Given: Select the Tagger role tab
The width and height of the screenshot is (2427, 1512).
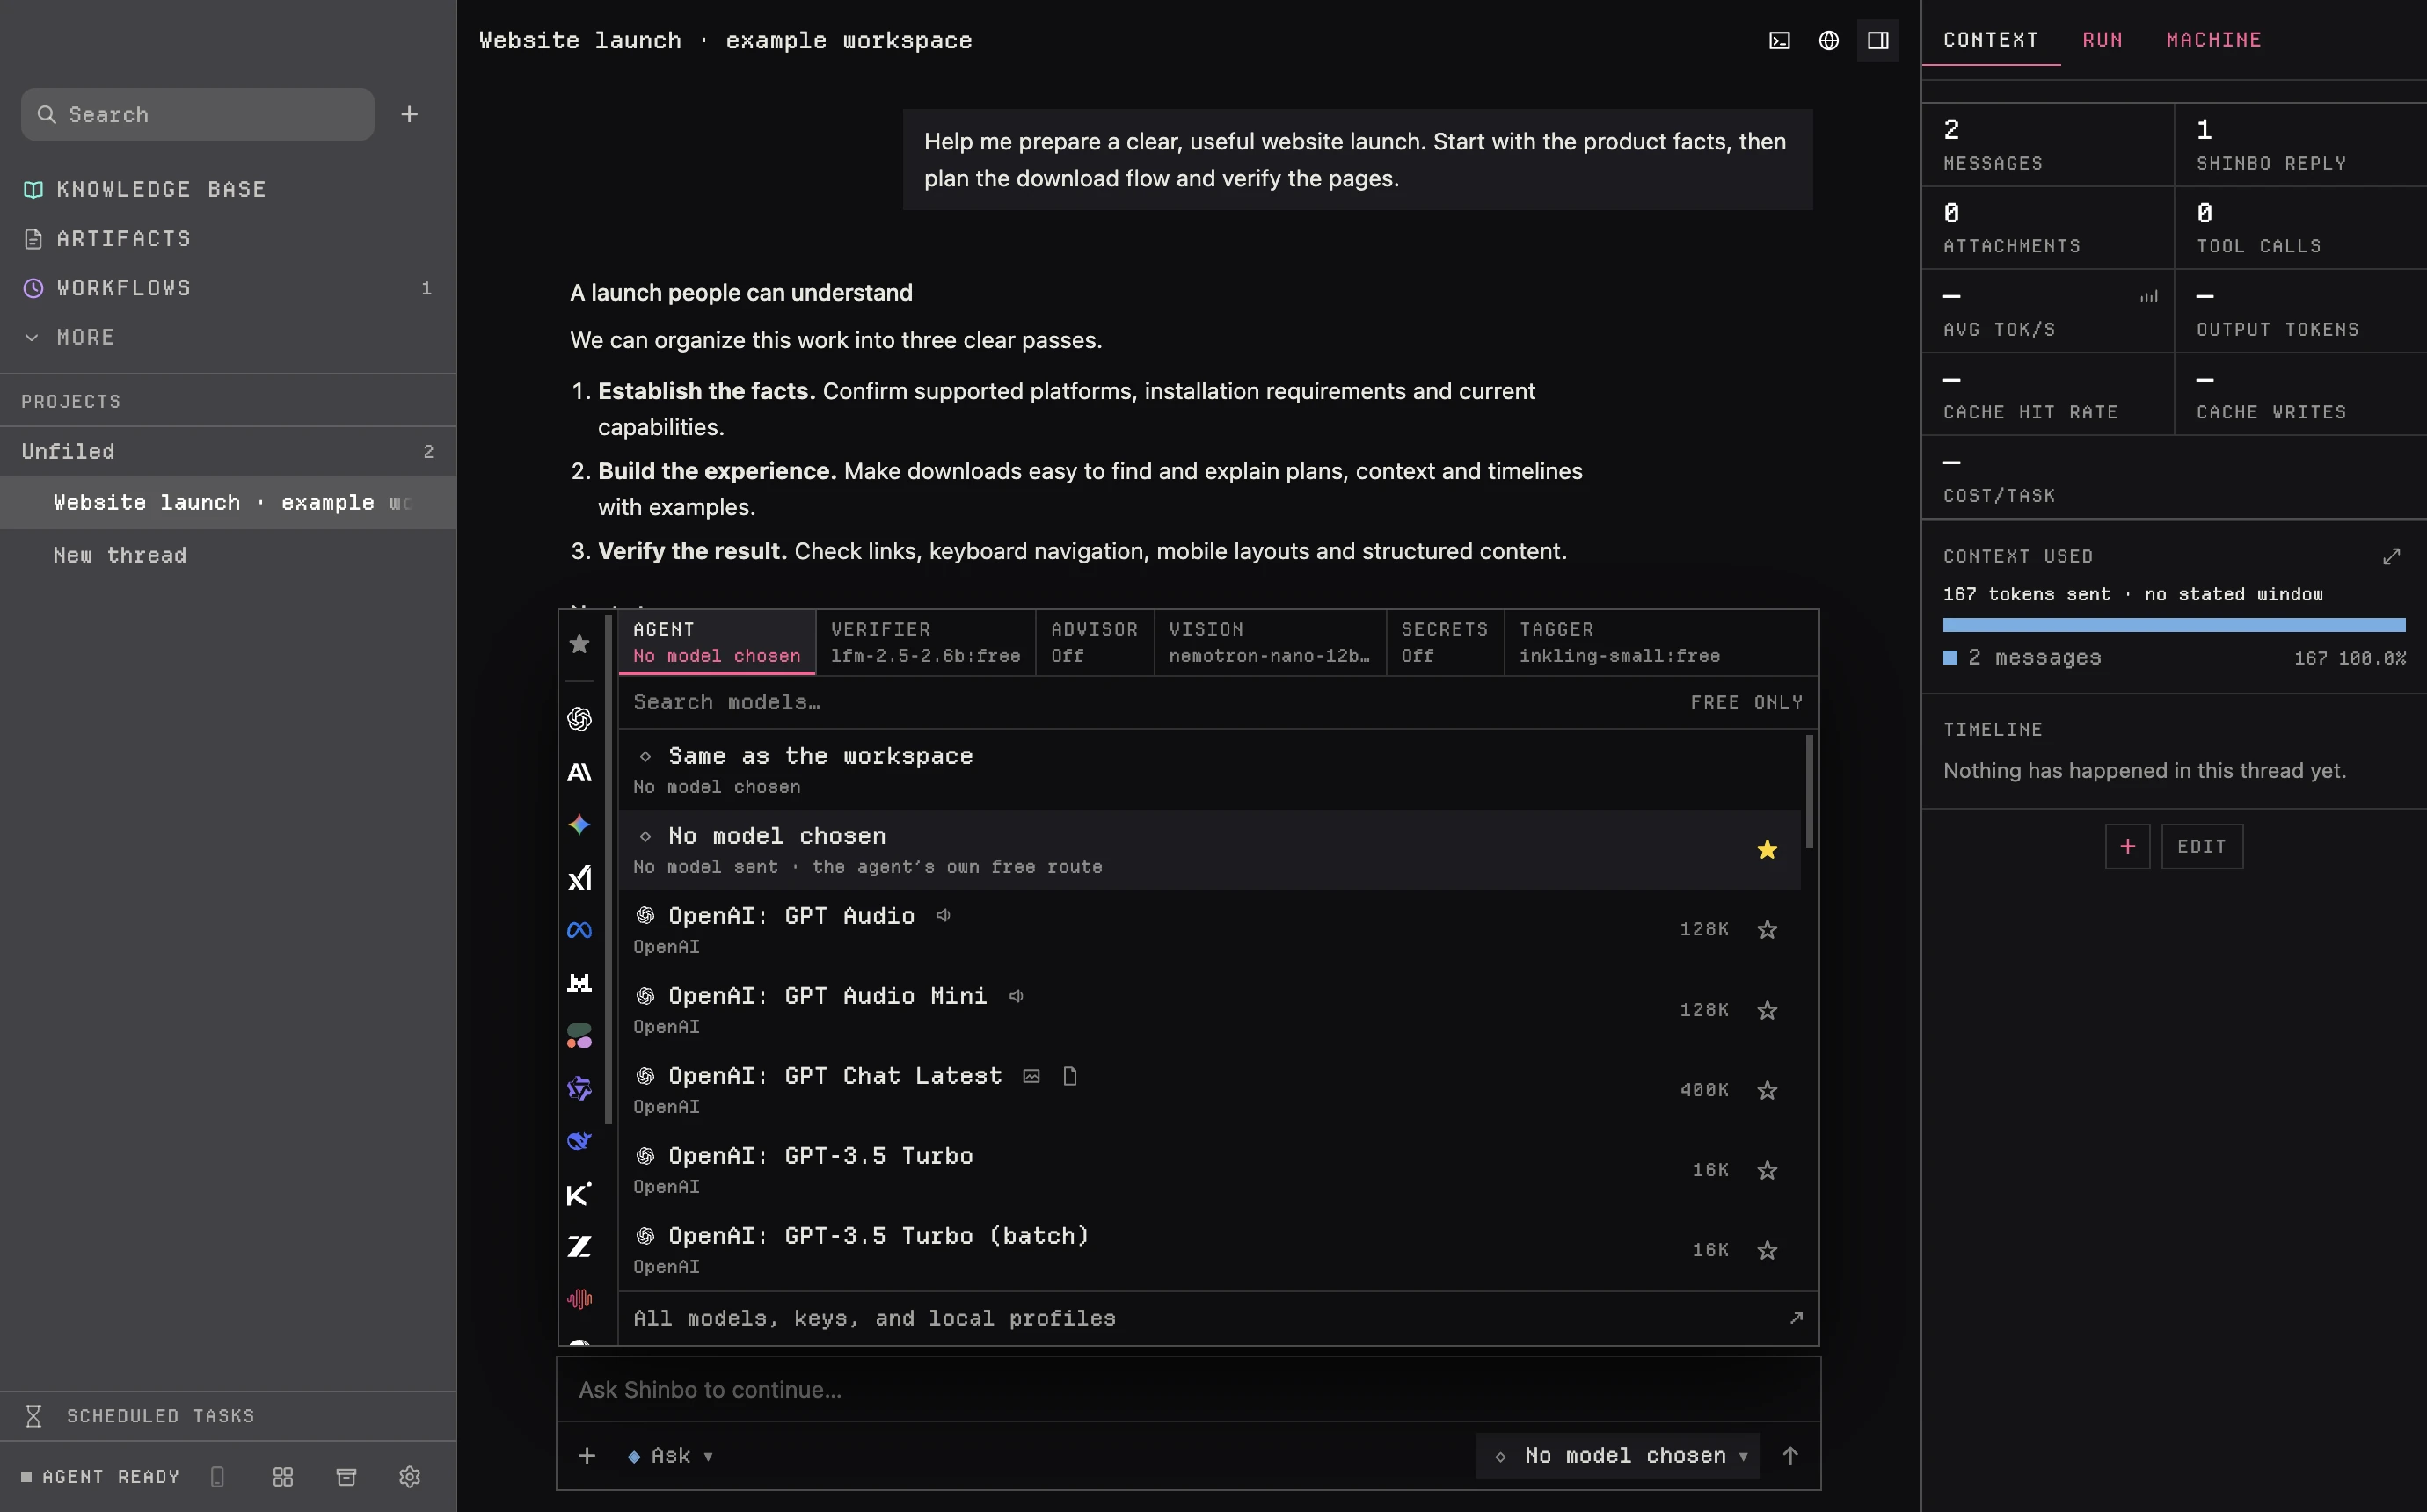Looking at the screenshot, I should 1620,642.
